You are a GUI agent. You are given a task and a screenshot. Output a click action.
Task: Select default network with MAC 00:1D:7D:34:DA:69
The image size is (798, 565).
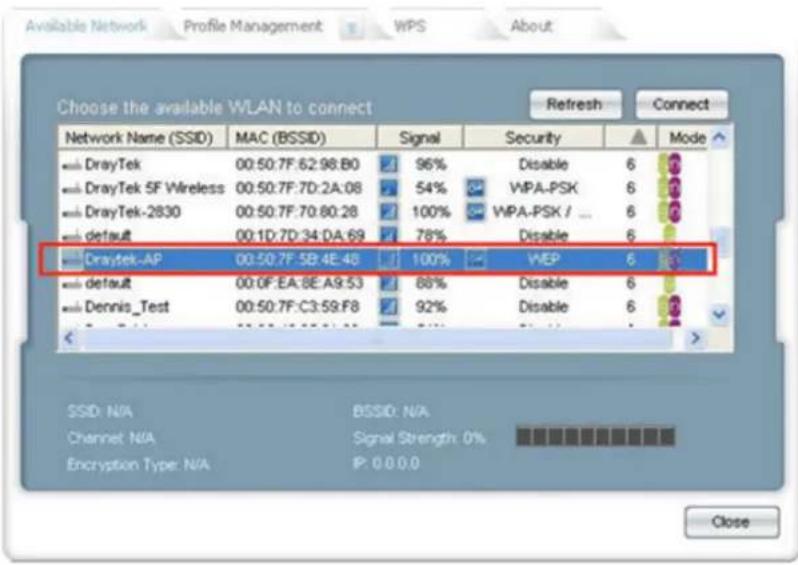[x=383, y=236]
